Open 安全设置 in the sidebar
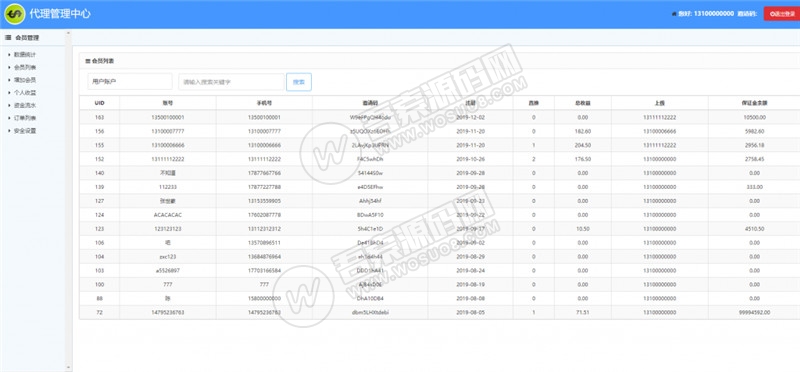The image size is (800, 372). [x=24, y=131]
